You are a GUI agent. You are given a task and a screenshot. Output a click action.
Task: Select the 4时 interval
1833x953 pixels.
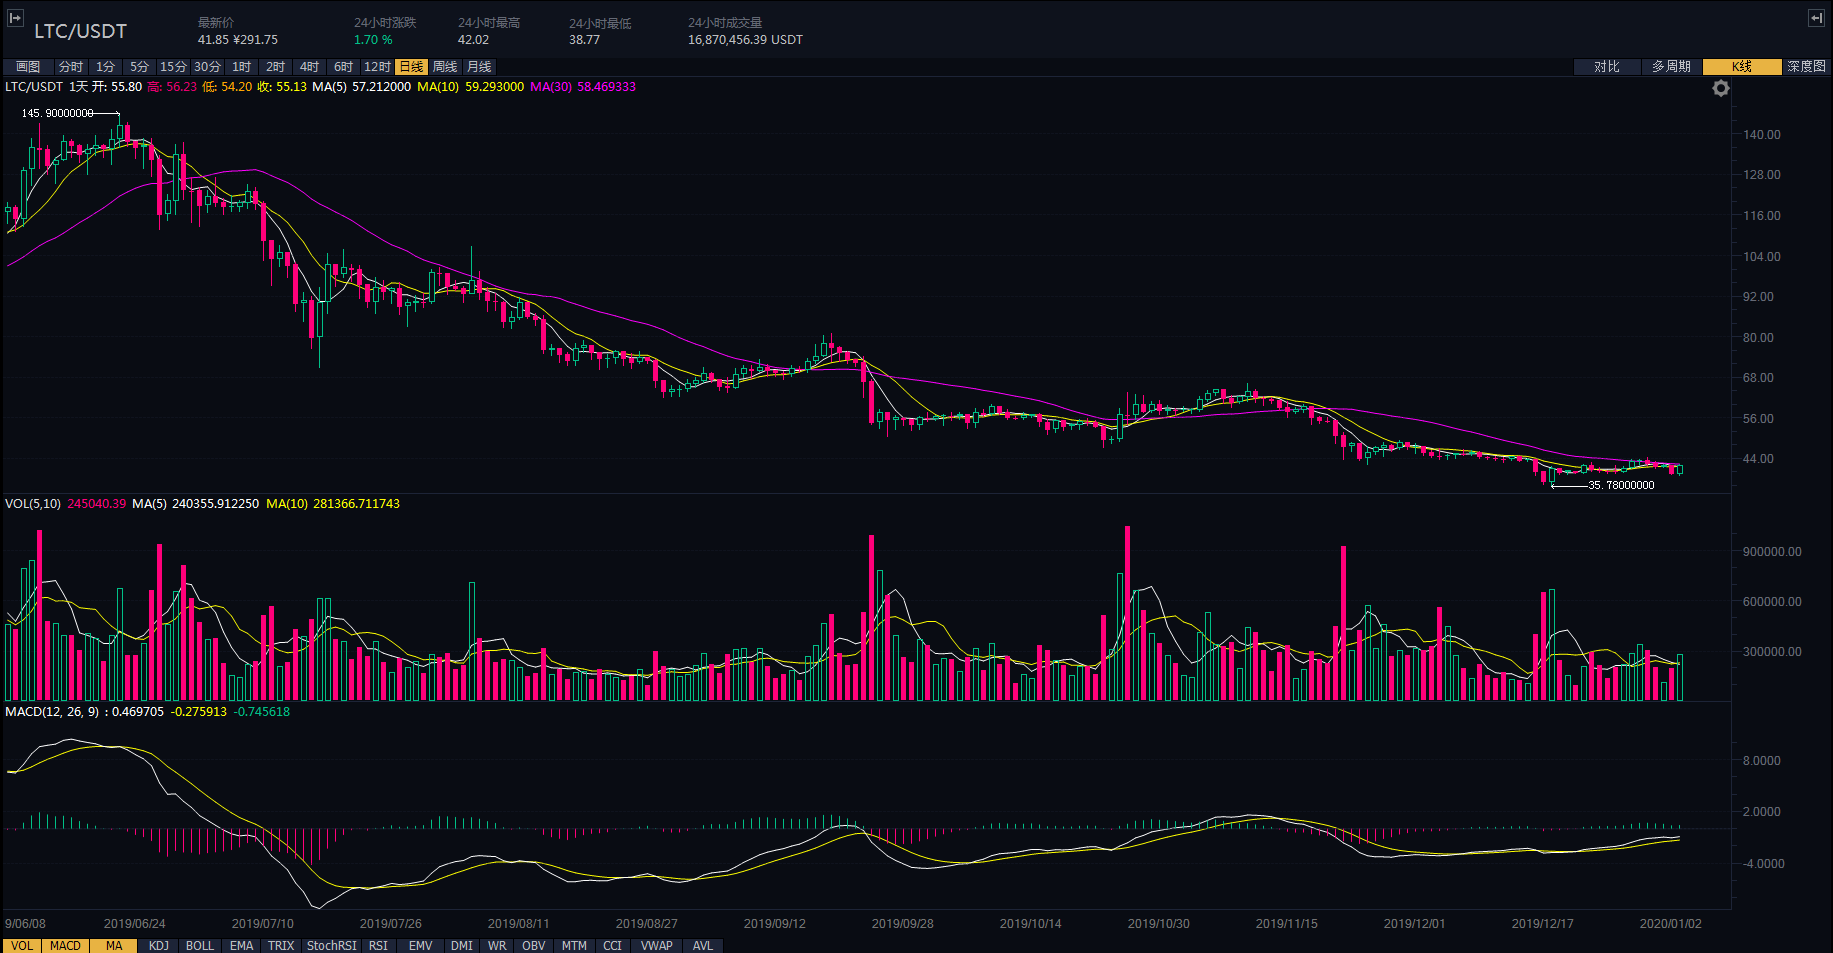coord(309,67)
